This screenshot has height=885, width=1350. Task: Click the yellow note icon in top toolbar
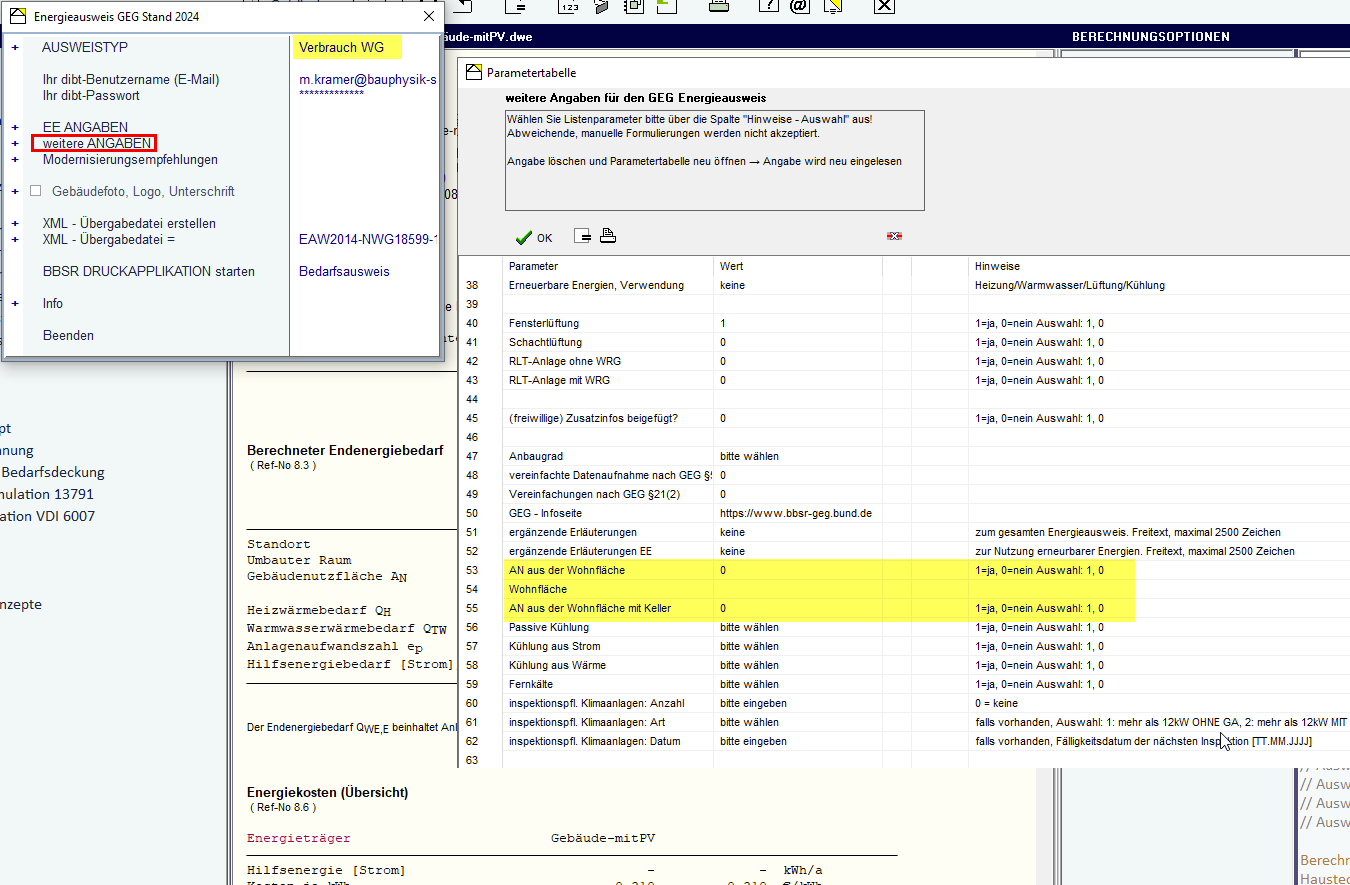click(832, 7)
